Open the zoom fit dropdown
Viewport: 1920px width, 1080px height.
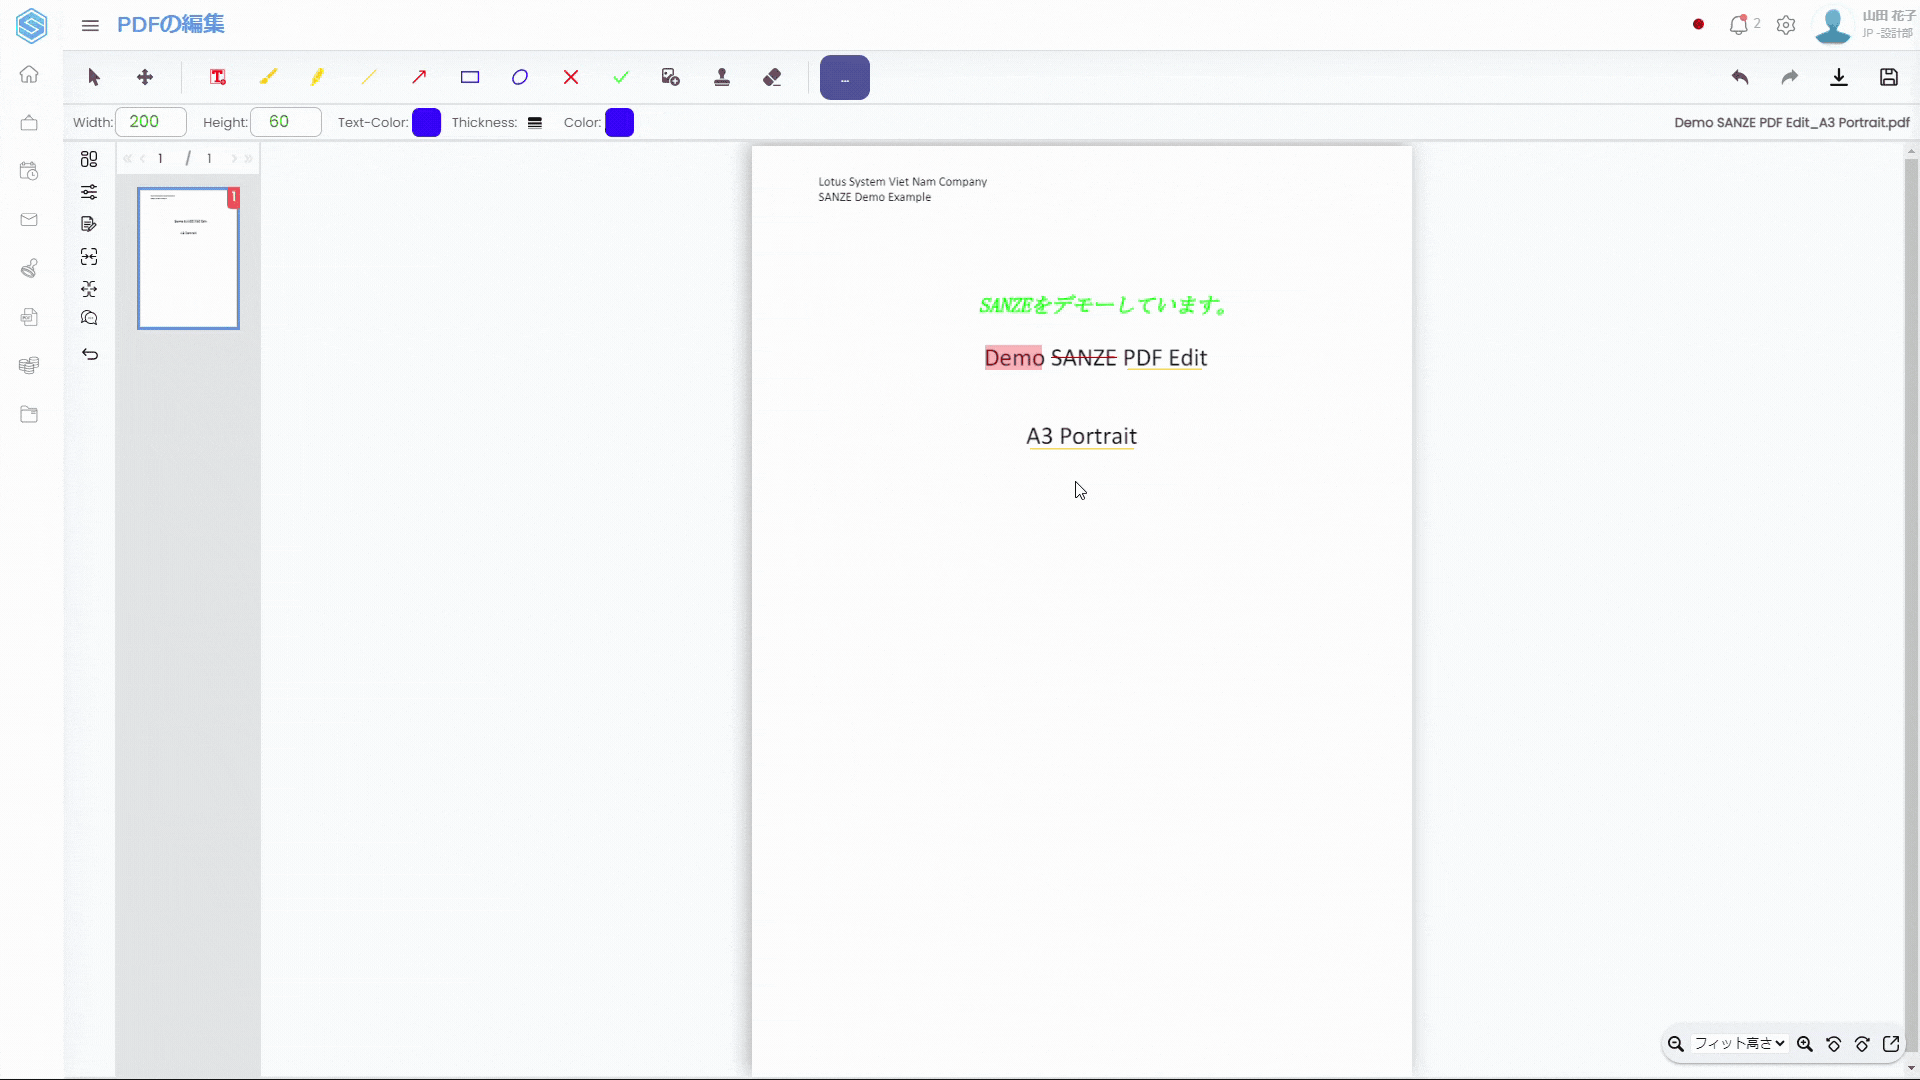pyautogui.click(x=1740, y=1043)
